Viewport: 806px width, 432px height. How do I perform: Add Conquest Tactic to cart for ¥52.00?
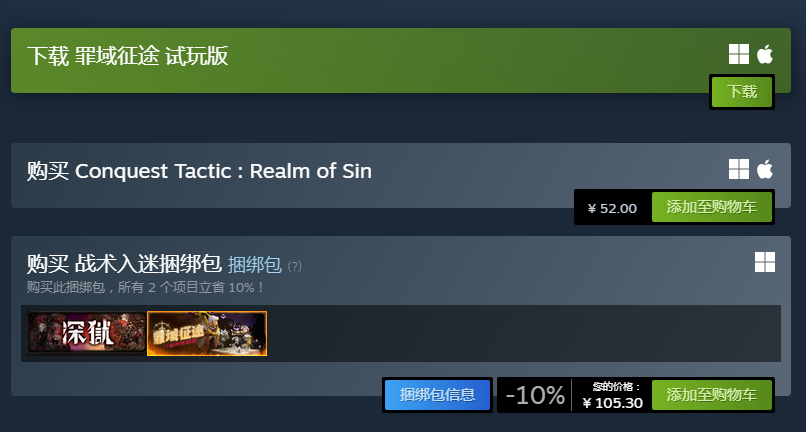tap(712, 207)
